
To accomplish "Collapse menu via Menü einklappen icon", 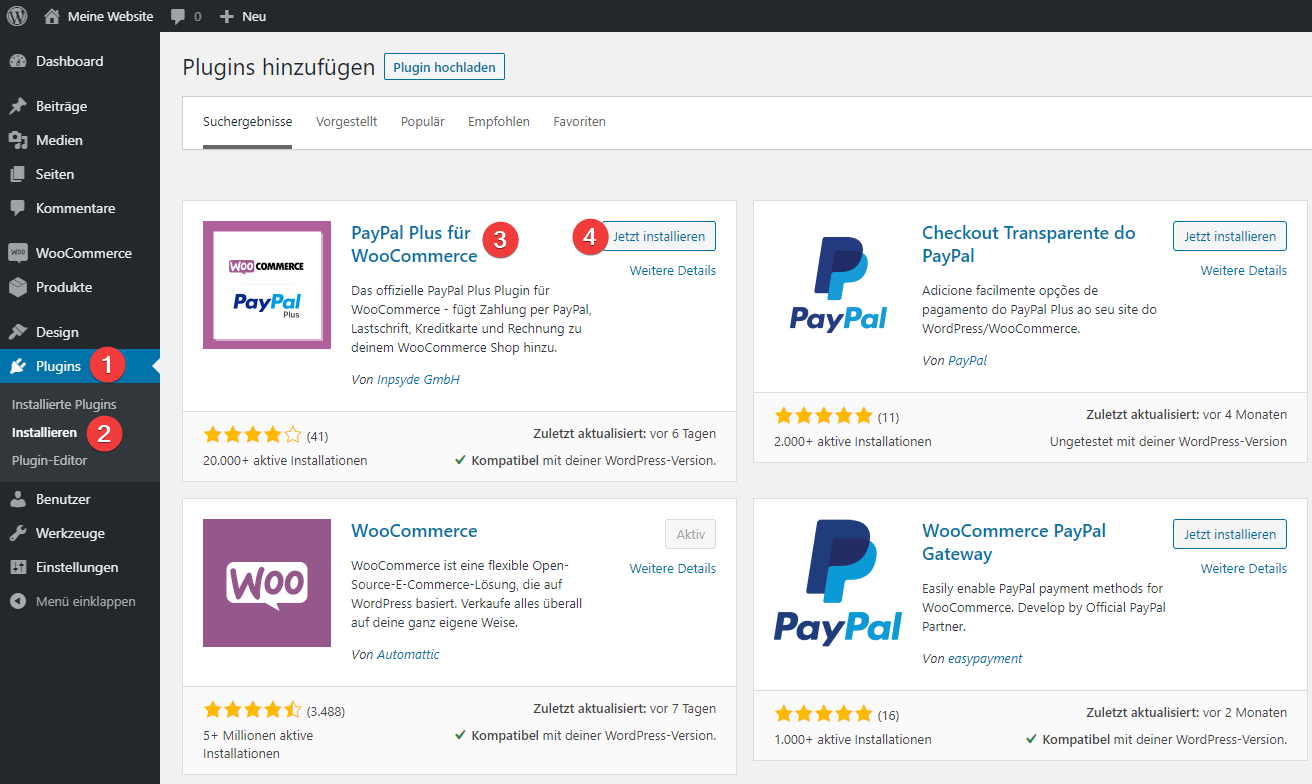I will (x=18, y=601).
